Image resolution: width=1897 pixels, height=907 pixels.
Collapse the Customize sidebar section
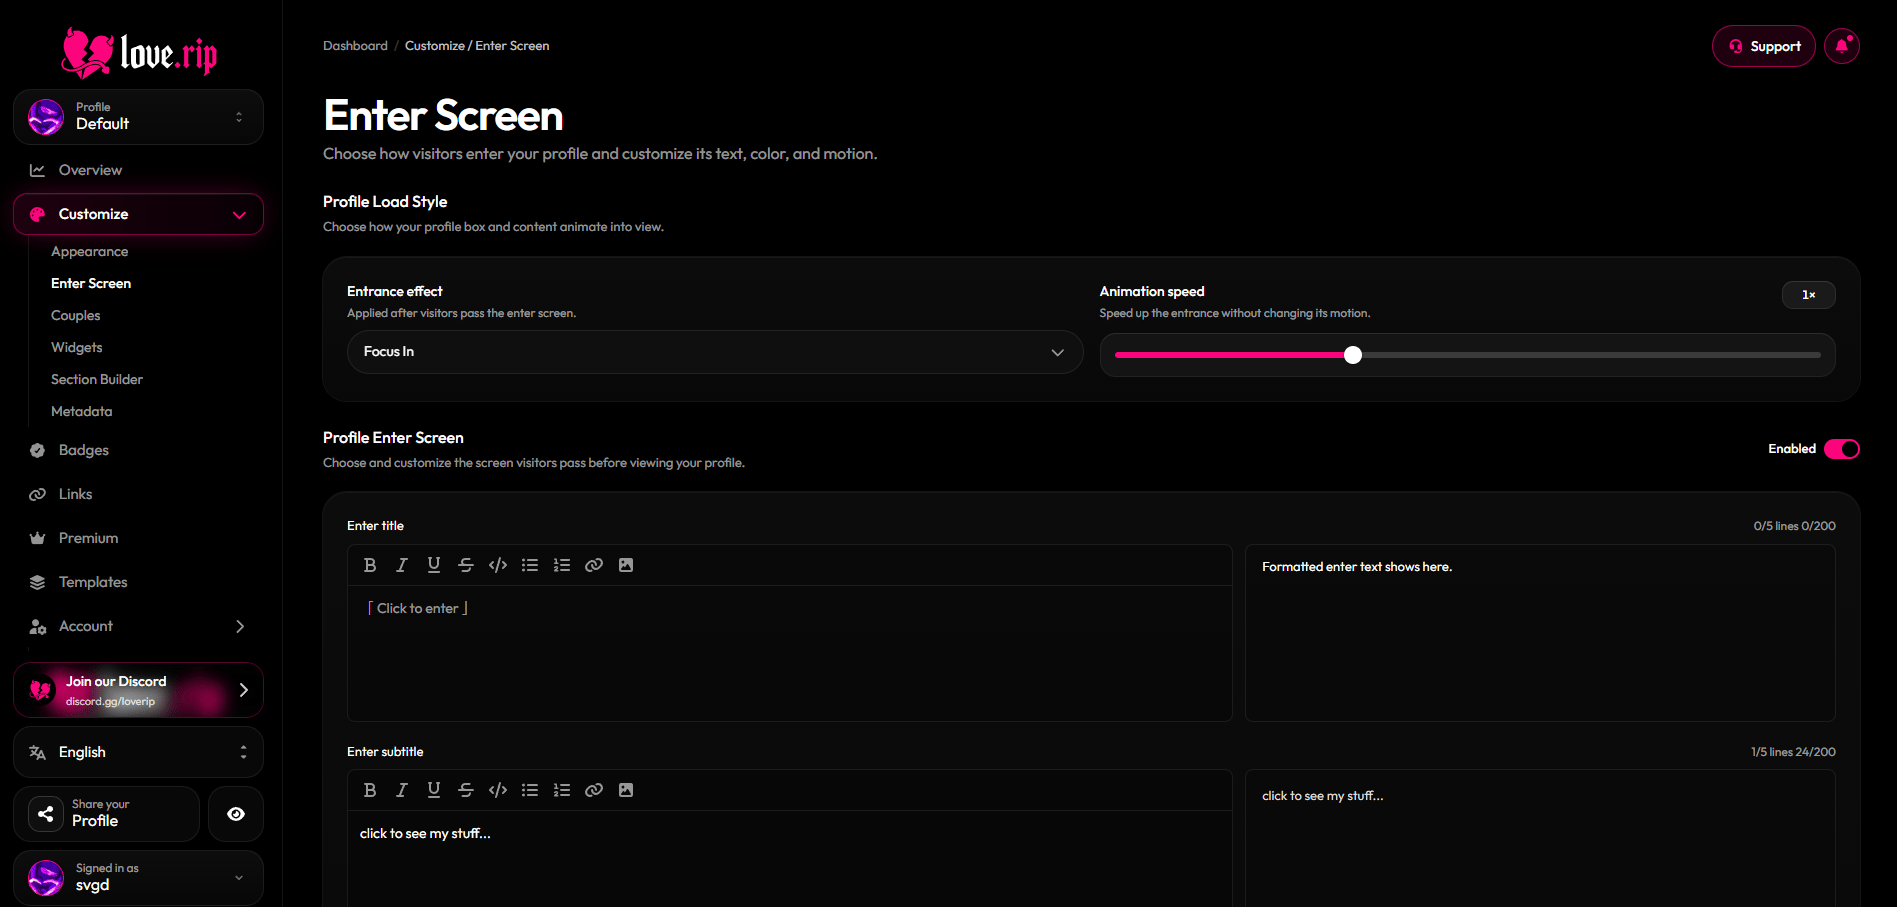pos(138,214)
